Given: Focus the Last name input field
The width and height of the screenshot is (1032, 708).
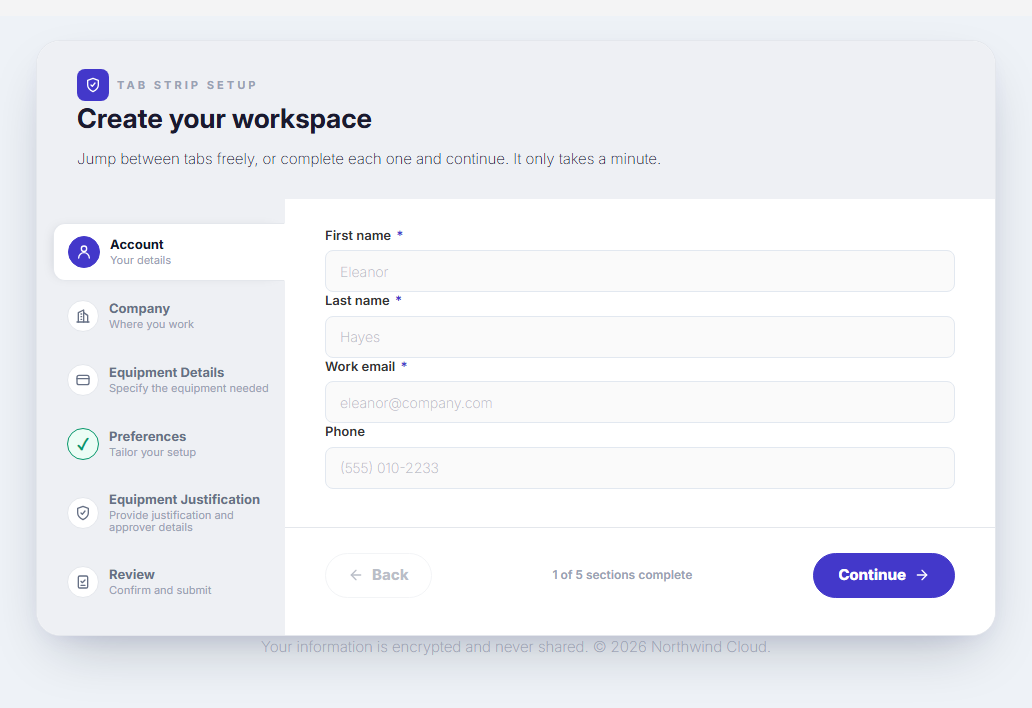Looking at the screenshot, I should coord(640,337).
